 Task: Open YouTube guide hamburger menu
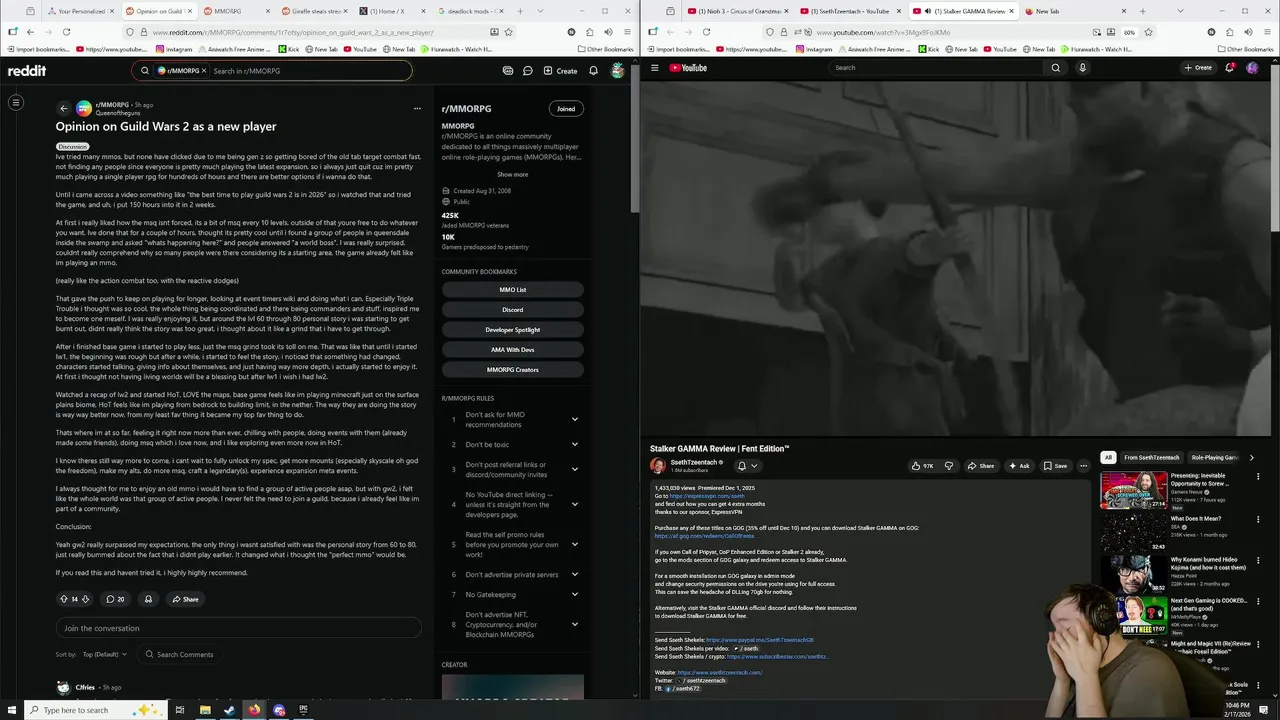click(654, 68)
